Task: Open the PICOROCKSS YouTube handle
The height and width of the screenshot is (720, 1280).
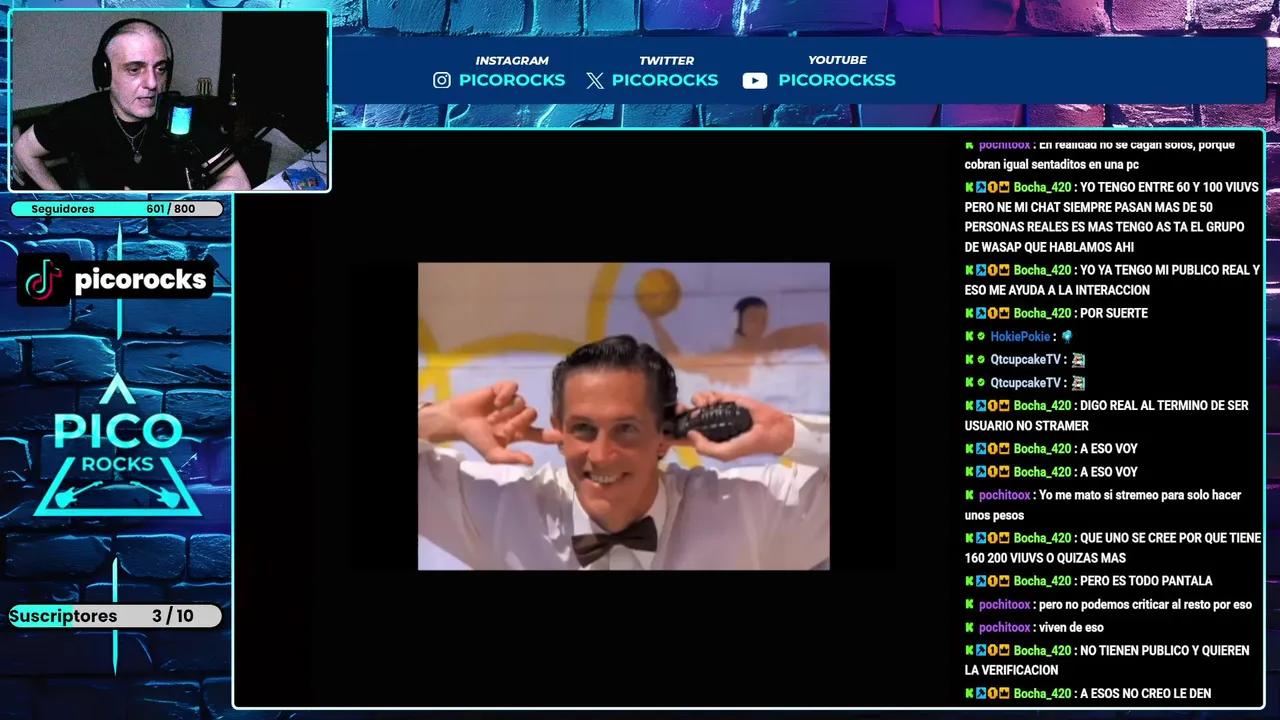Action: pyautogui.click(x=837, y=80)
